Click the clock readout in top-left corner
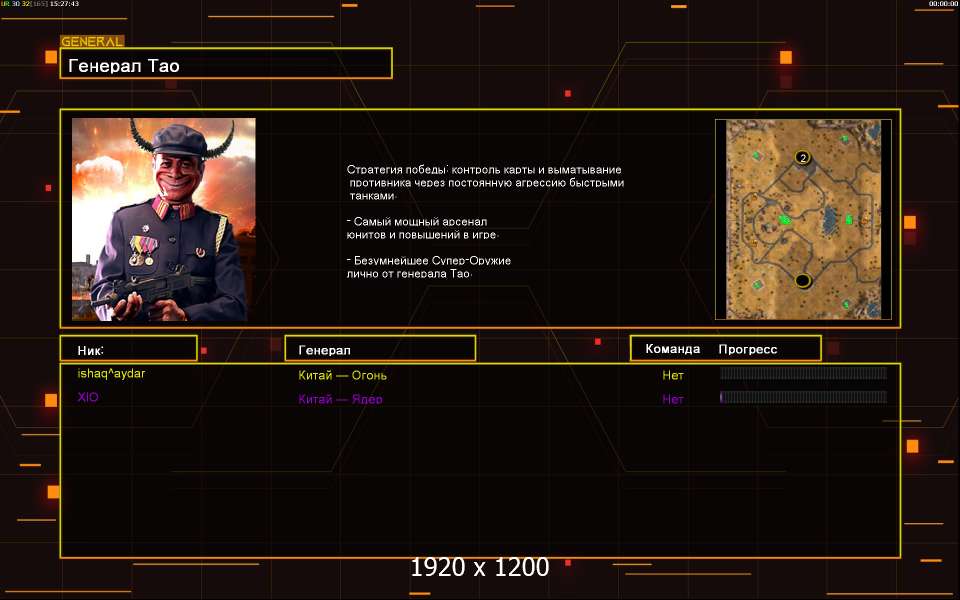 coord(61,4)
